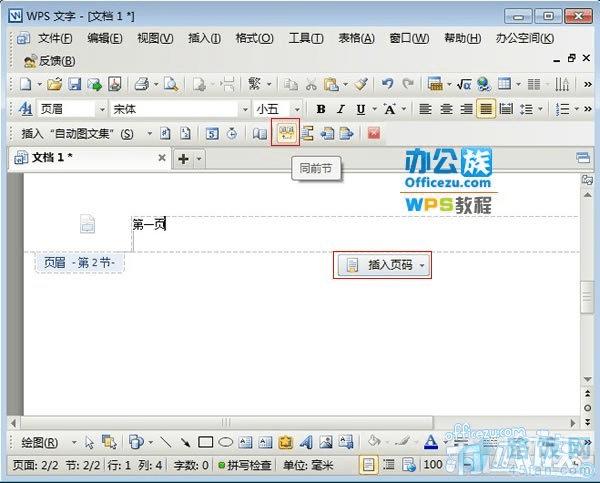Open the 编辑(E) menu
The width and height of the screenshot is (600, 483).
pos(105,38)
